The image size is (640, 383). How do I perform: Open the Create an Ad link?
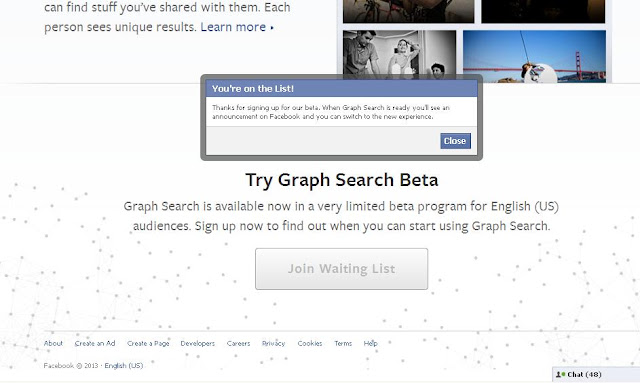pyautogui.click(x=95, y=343)
